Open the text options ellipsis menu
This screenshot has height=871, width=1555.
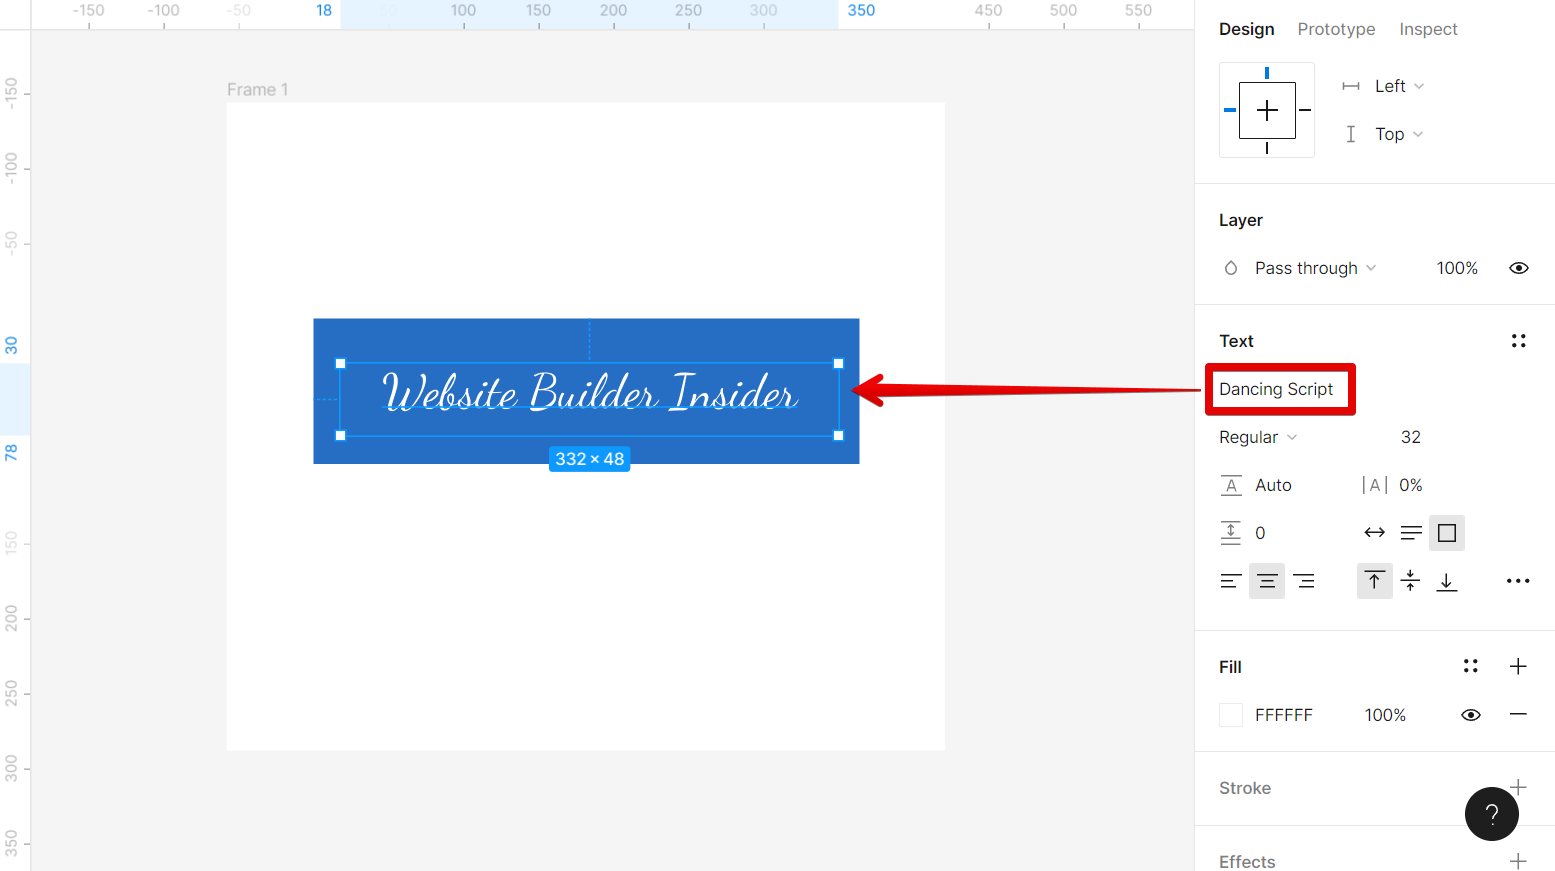pyautogui.click(x=1518, y=580)
